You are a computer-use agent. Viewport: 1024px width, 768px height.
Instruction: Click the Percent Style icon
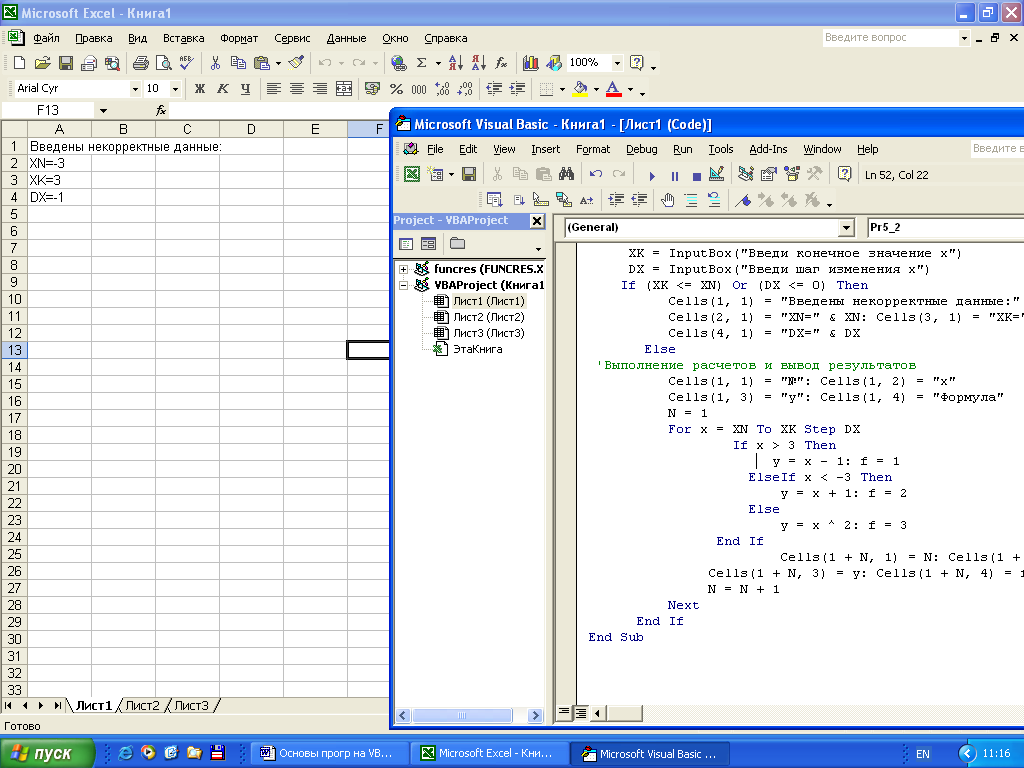pyautogui.click(x=396, y=89)
